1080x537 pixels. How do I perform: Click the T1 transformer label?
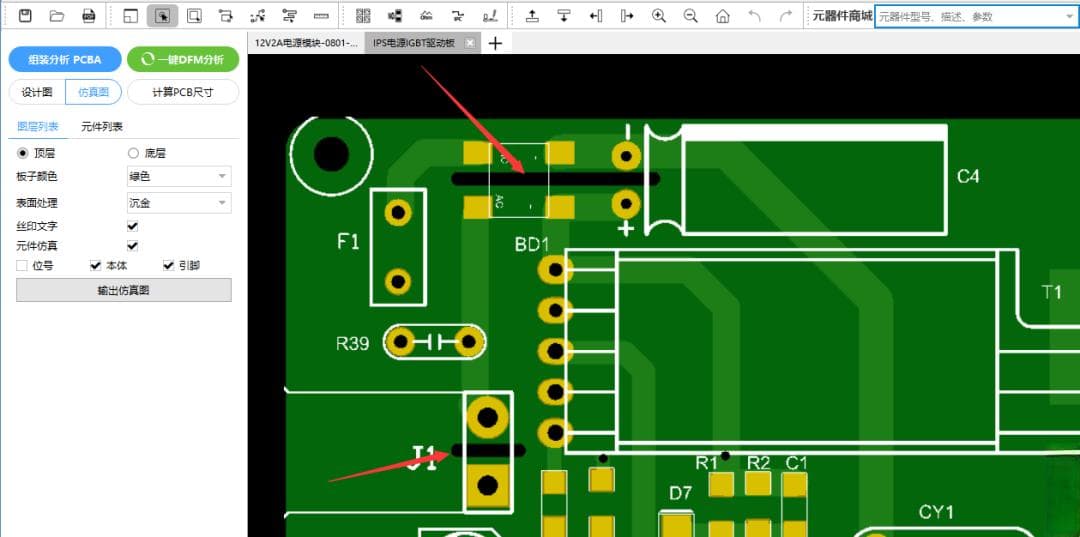[x=1052, y=292]
